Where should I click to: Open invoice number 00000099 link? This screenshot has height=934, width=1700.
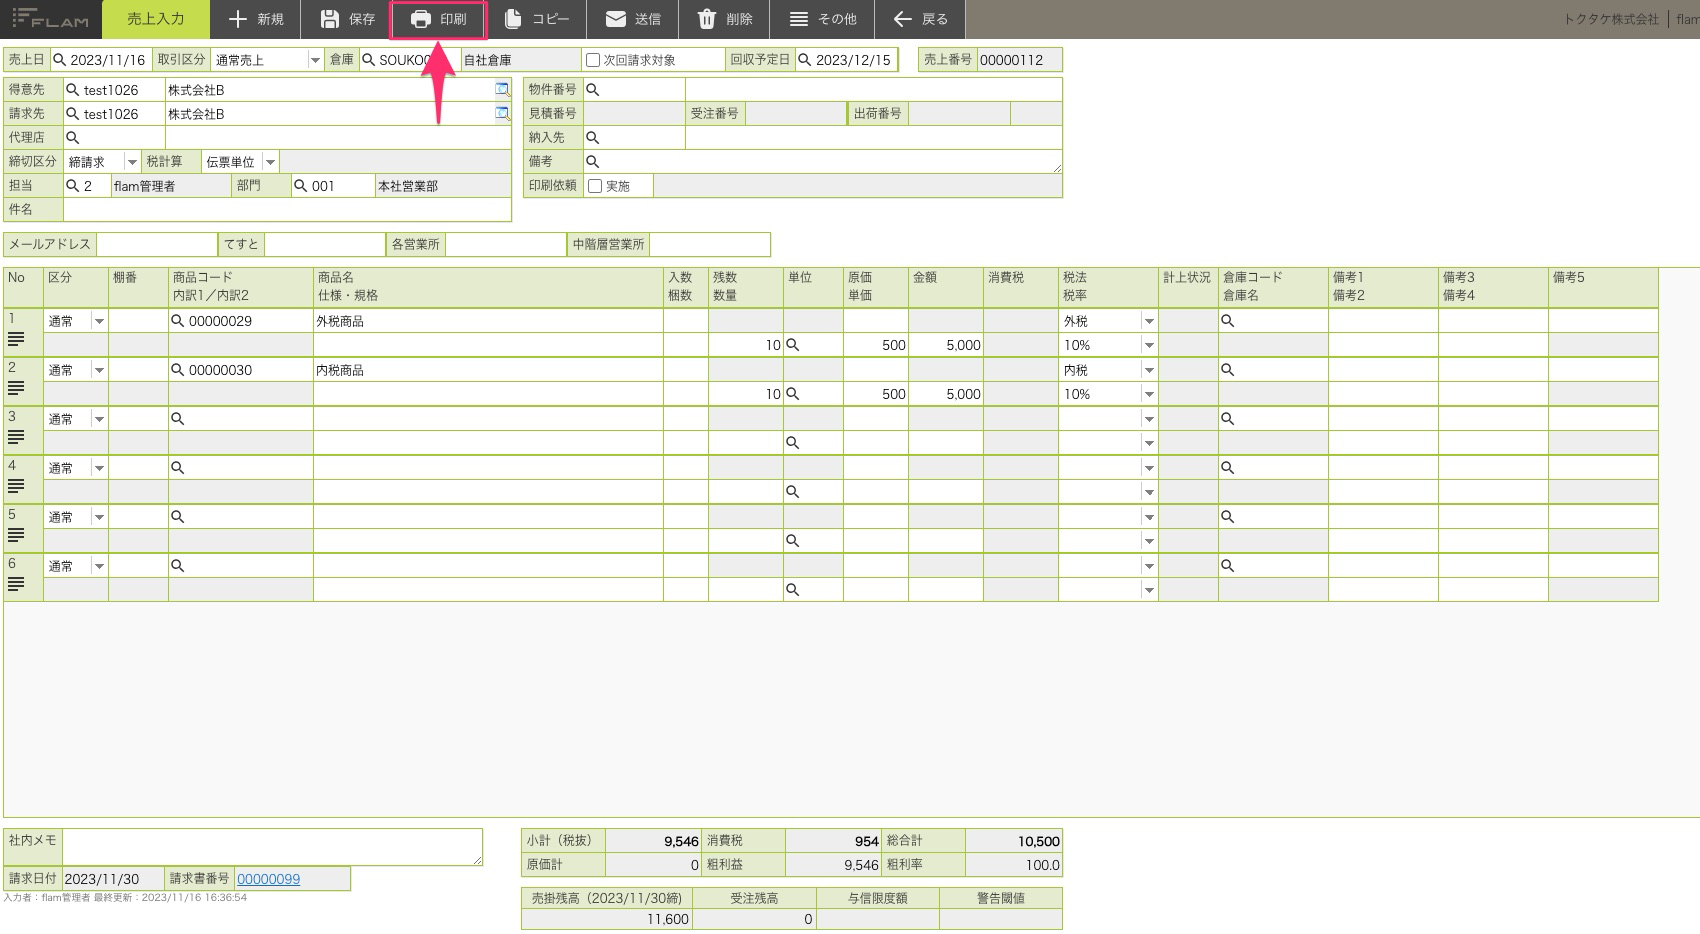coord(268,879)
